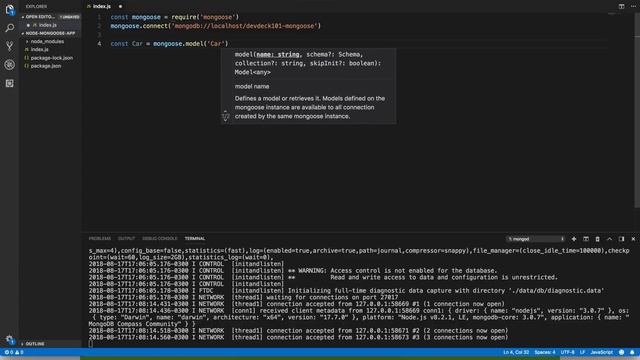Click the editor vertical scrollbar
640x360 pixels.
(x=637, y=110)
